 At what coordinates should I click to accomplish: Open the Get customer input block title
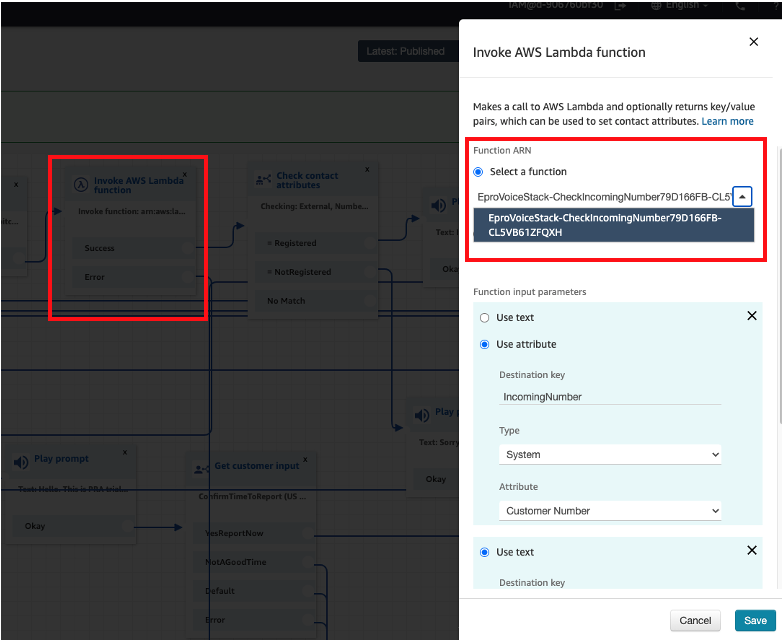coord(257,466)
